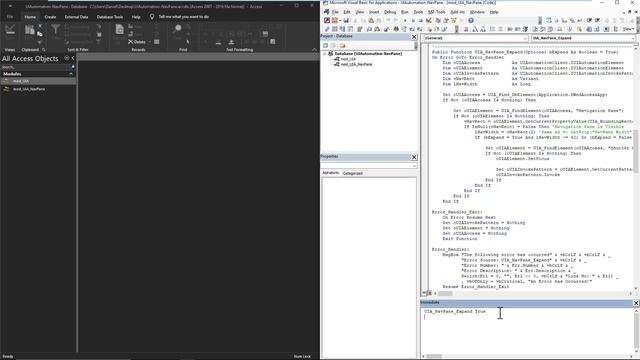The image size is (640, 360).
Task: Open Project Explorer via its toolbar icon
Action: click(438, 20)
